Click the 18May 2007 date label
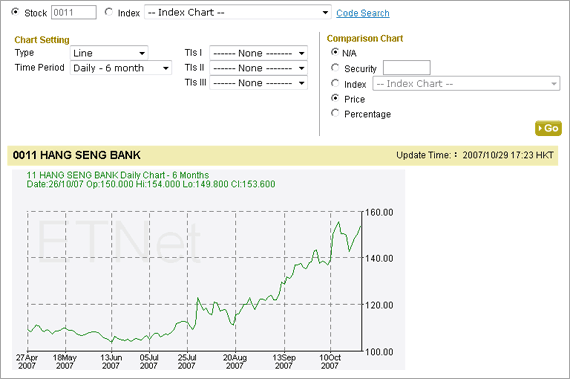The width and height of the screenshot is (570, 379). click(x=65, y=362)
